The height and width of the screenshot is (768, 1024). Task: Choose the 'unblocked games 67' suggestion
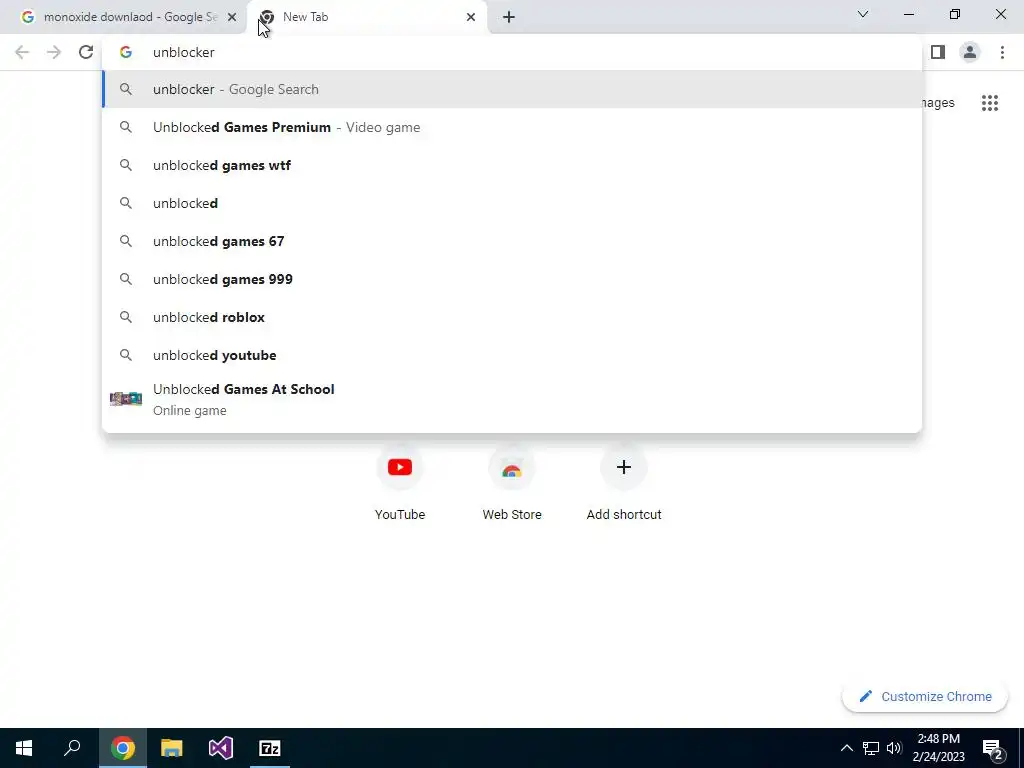point(512,241)
